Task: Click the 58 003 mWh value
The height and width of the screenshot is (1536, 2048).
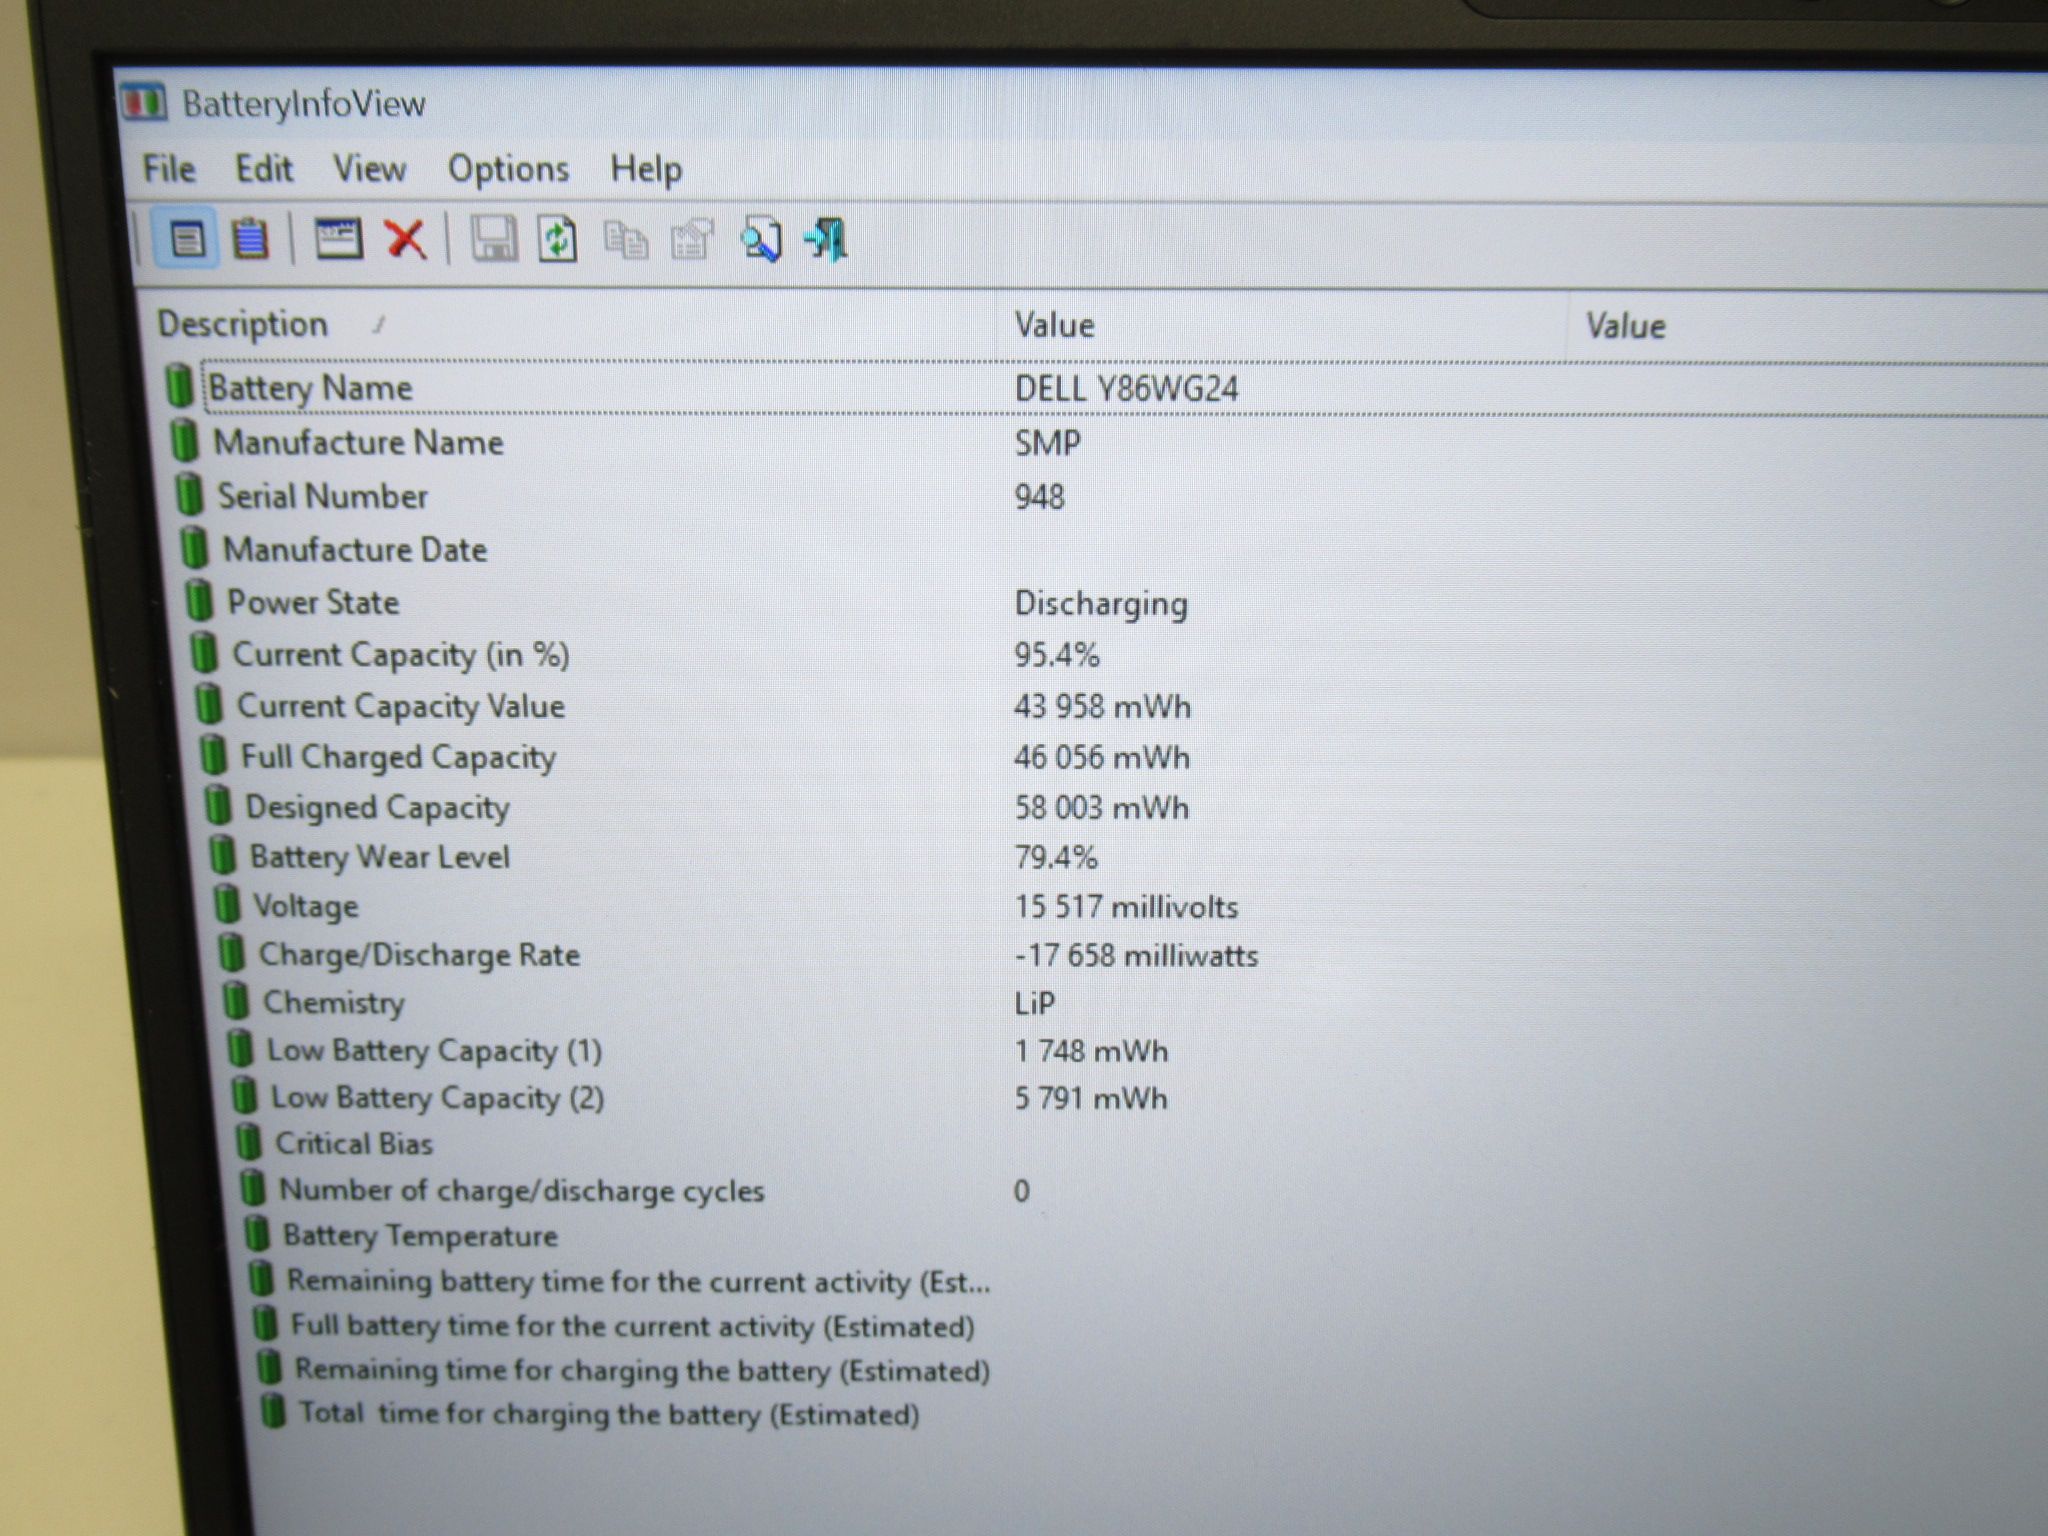Action: (x=1102, y=807)
